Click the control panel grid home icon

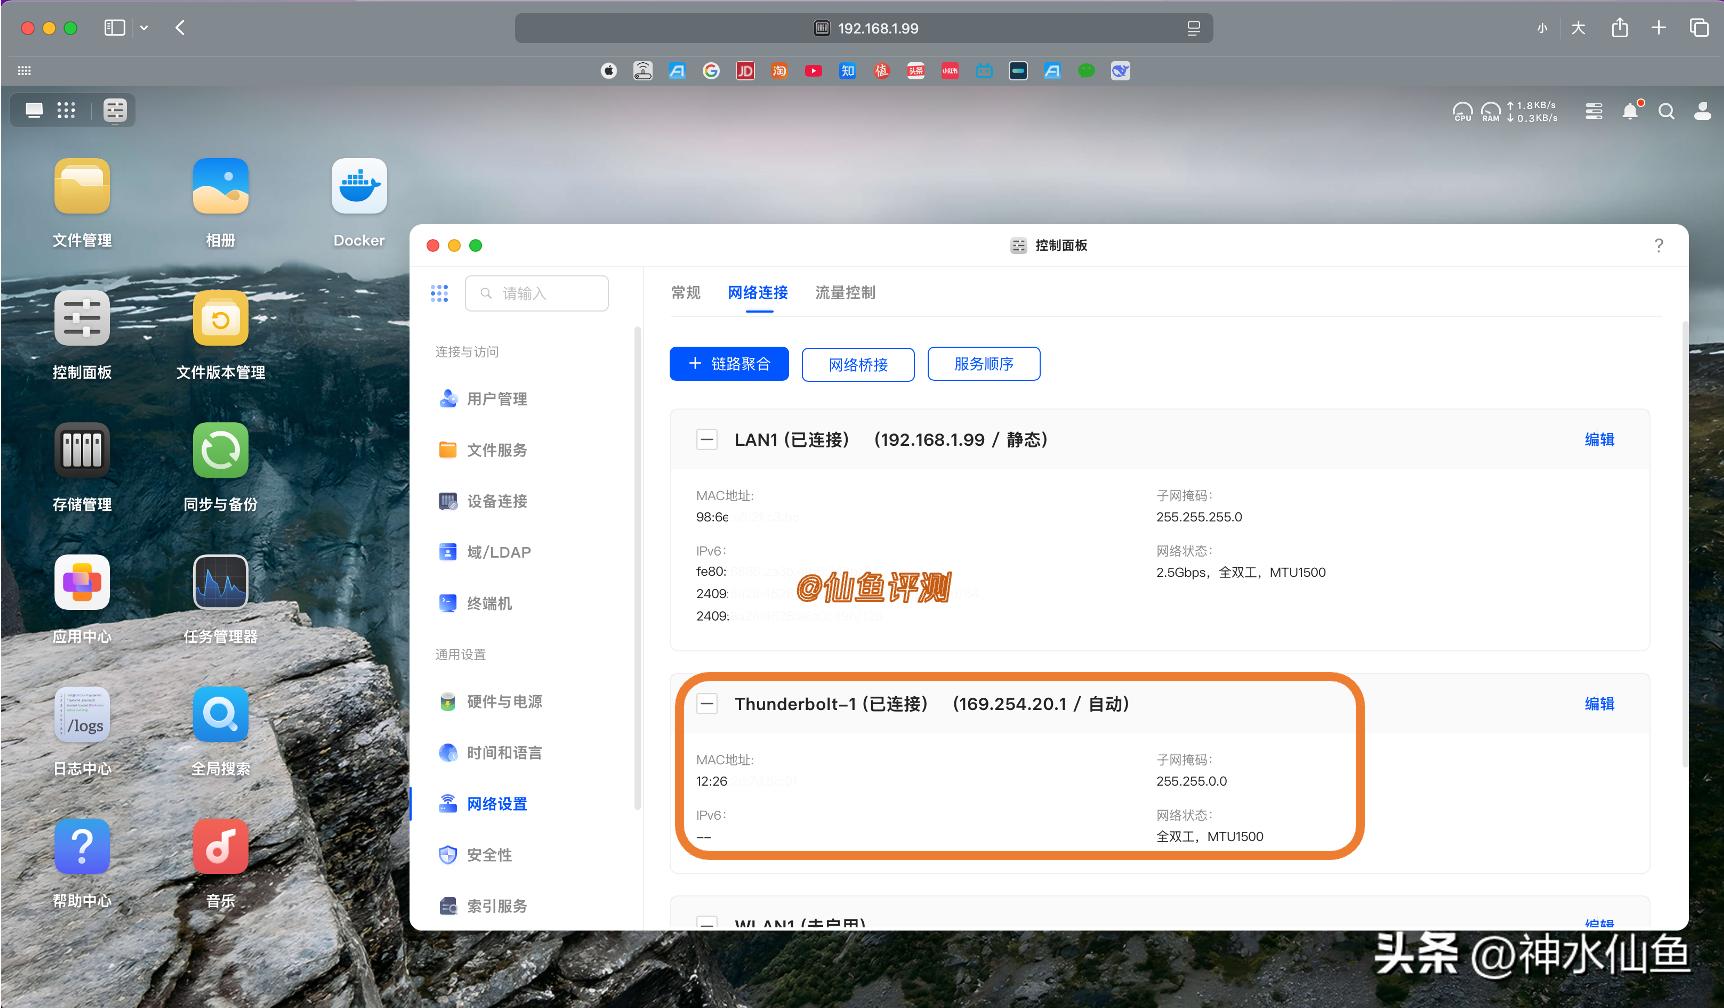(x=439, y=293)
